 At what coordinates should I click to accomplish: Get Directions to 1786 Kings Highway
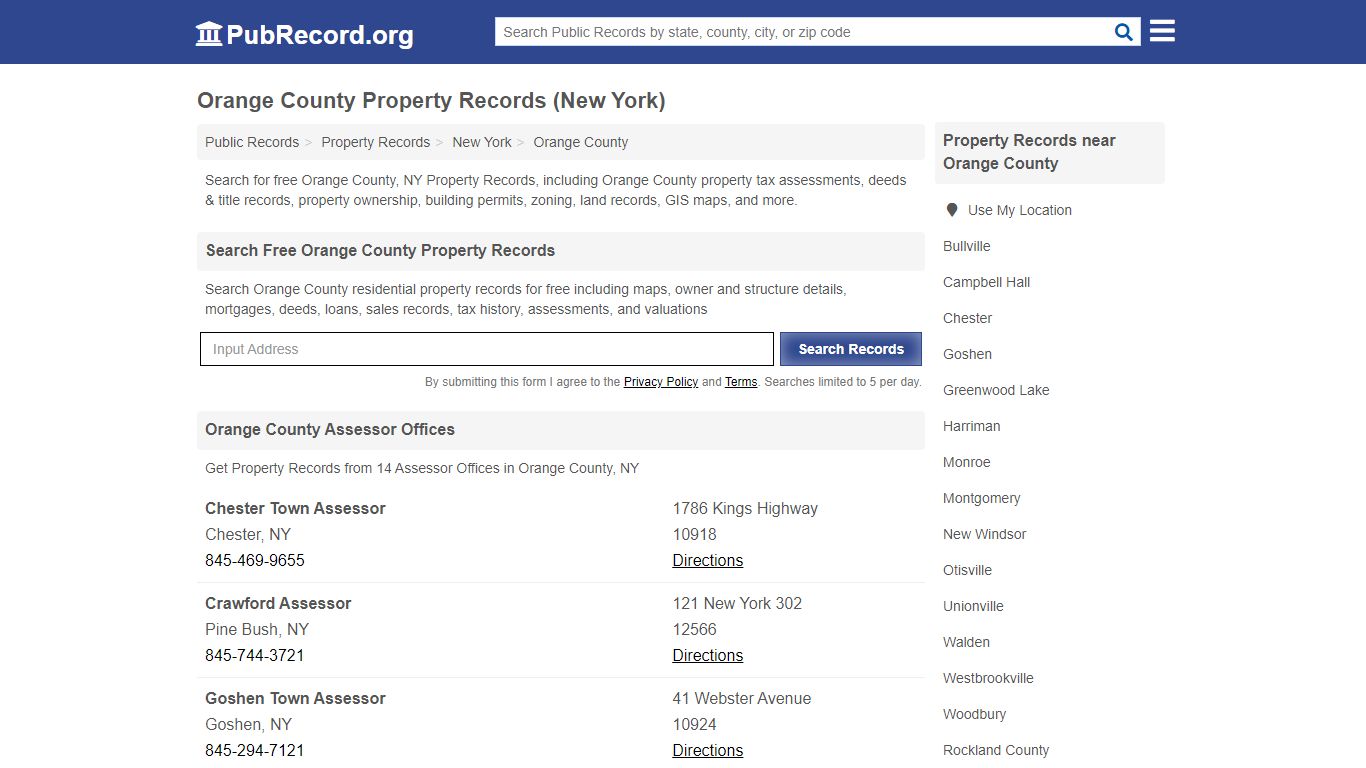pos(708,560)
